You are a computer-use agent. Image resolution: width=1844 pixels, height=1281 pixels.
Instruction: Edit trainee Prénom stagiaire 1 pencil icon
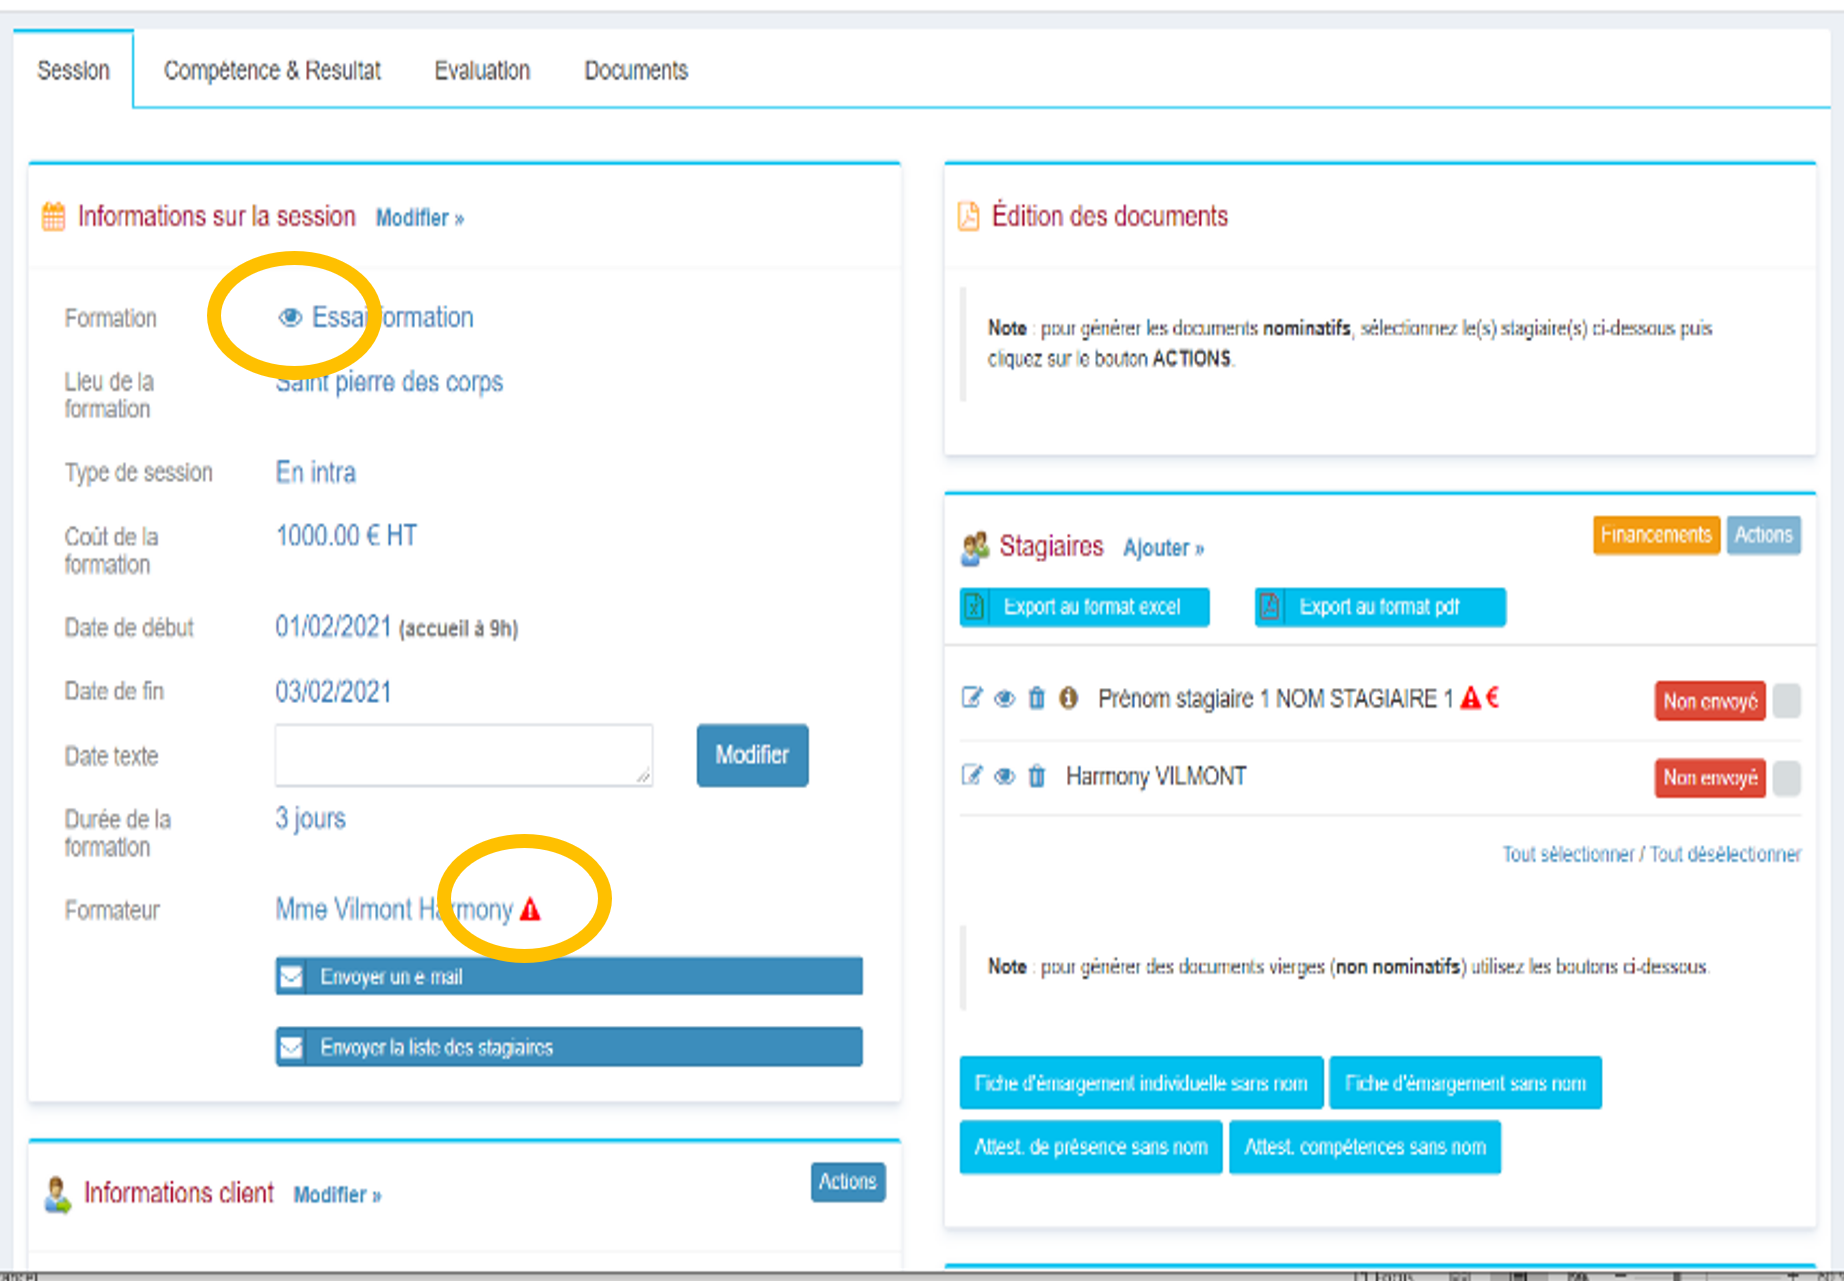coord(971,698)
